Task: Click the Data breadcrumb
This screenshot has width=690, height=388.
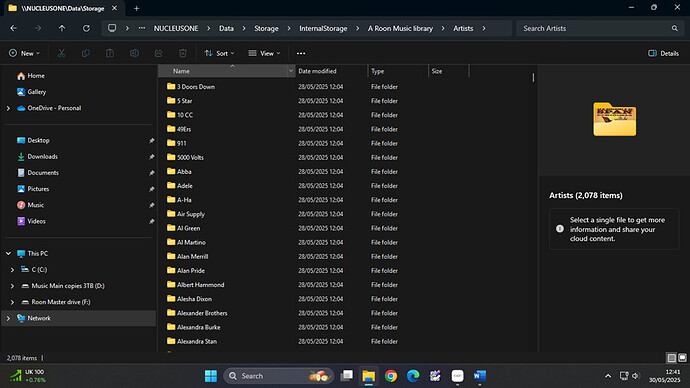Action: click(x=226, y=28)
